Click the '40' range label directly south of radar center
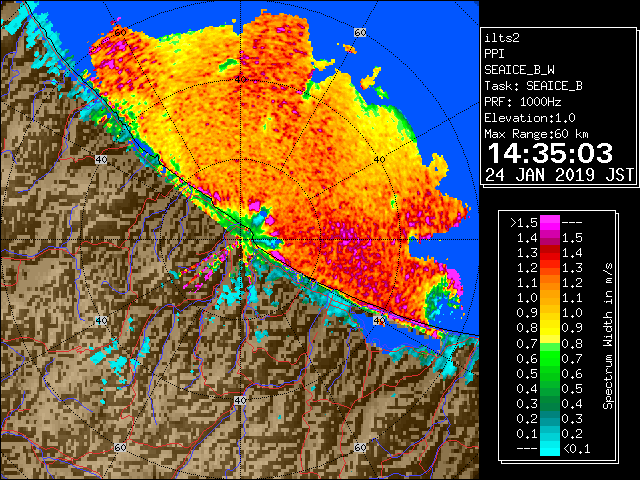 tap(240, 400)
